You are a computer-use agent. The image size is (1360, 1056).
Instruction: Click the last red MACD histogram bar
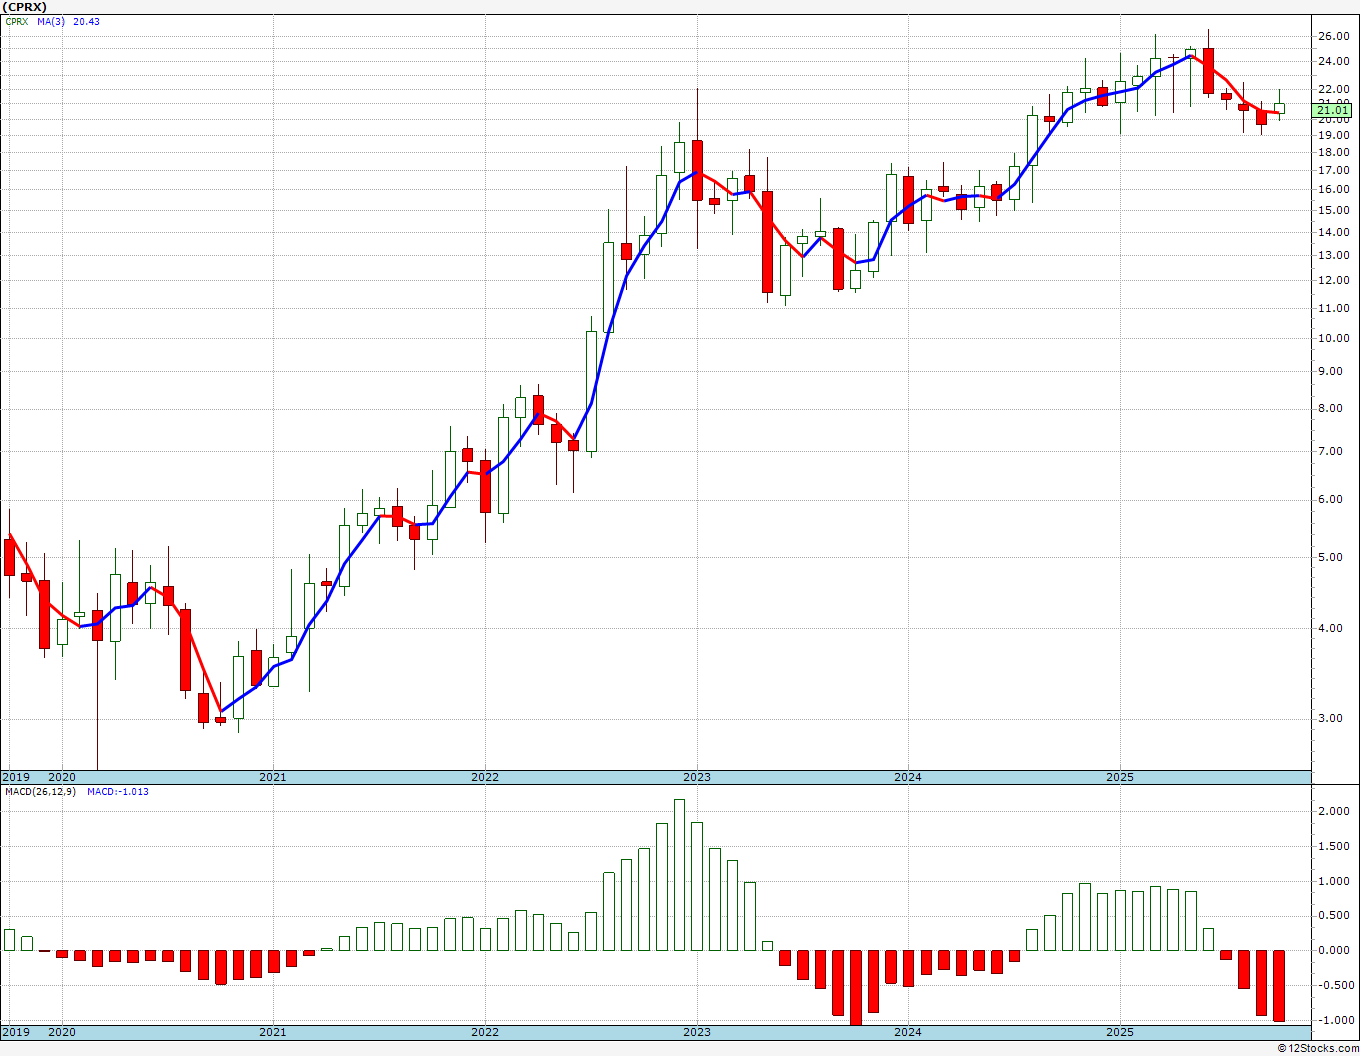point(1279,986)
